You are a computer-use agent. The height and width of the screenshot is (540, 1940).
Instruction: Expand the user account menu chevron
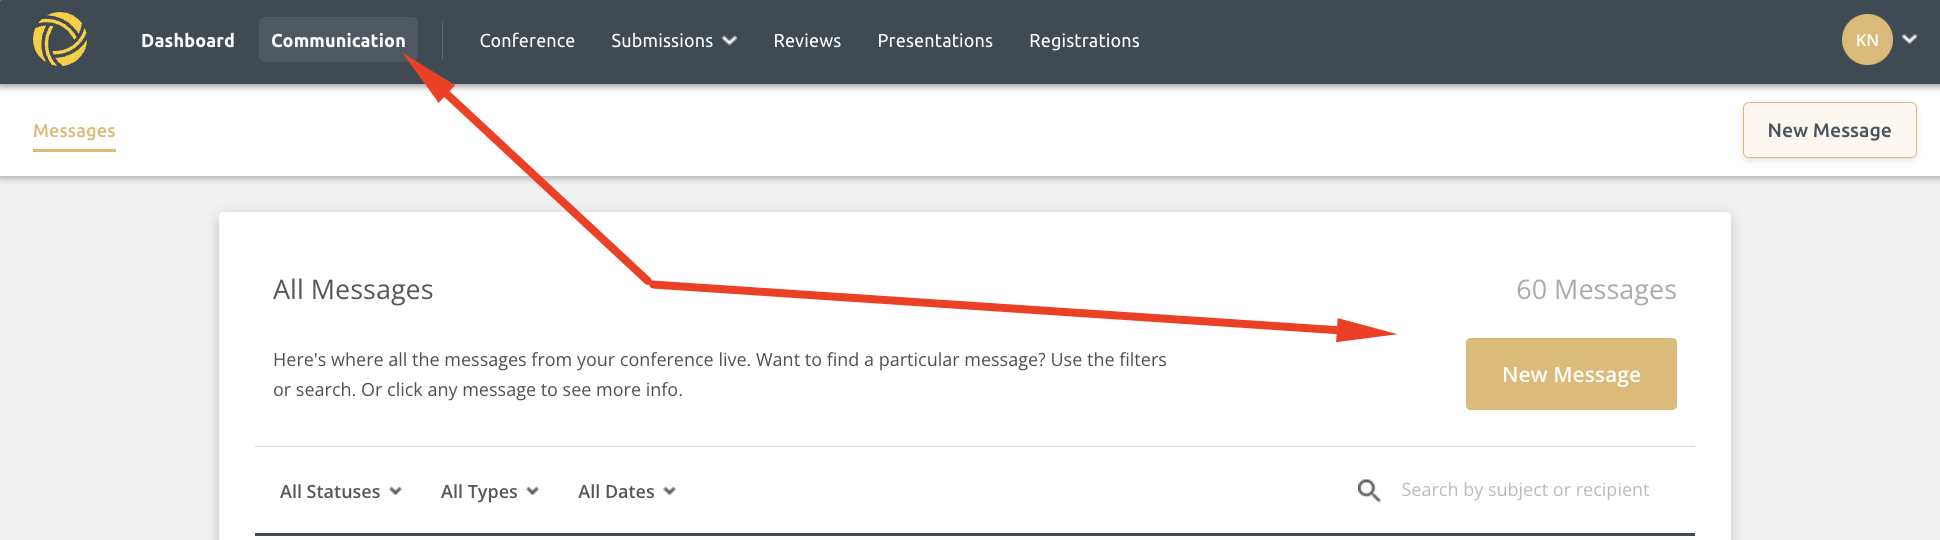coord(1910,40)
